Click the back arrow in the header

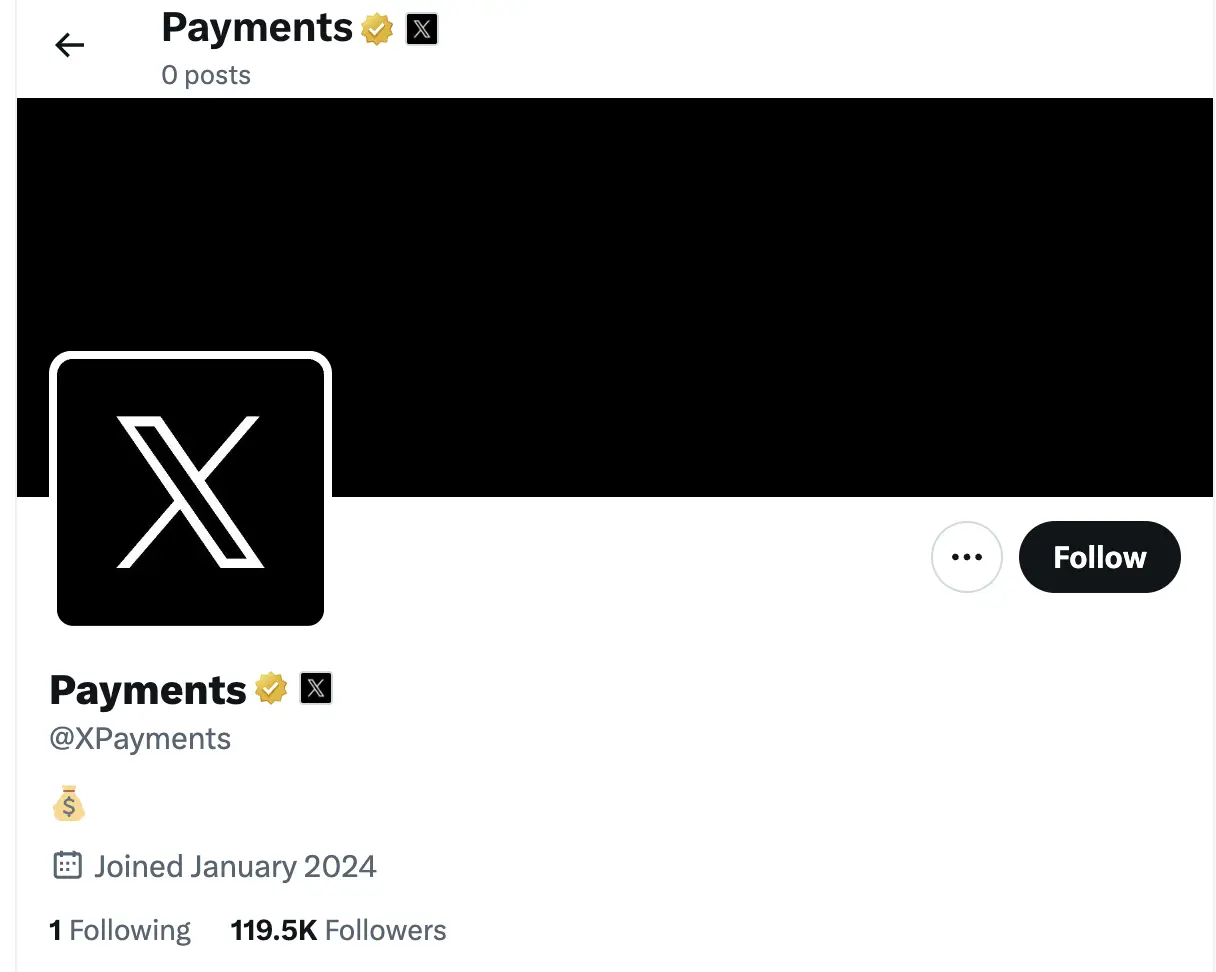coord(68,44)
